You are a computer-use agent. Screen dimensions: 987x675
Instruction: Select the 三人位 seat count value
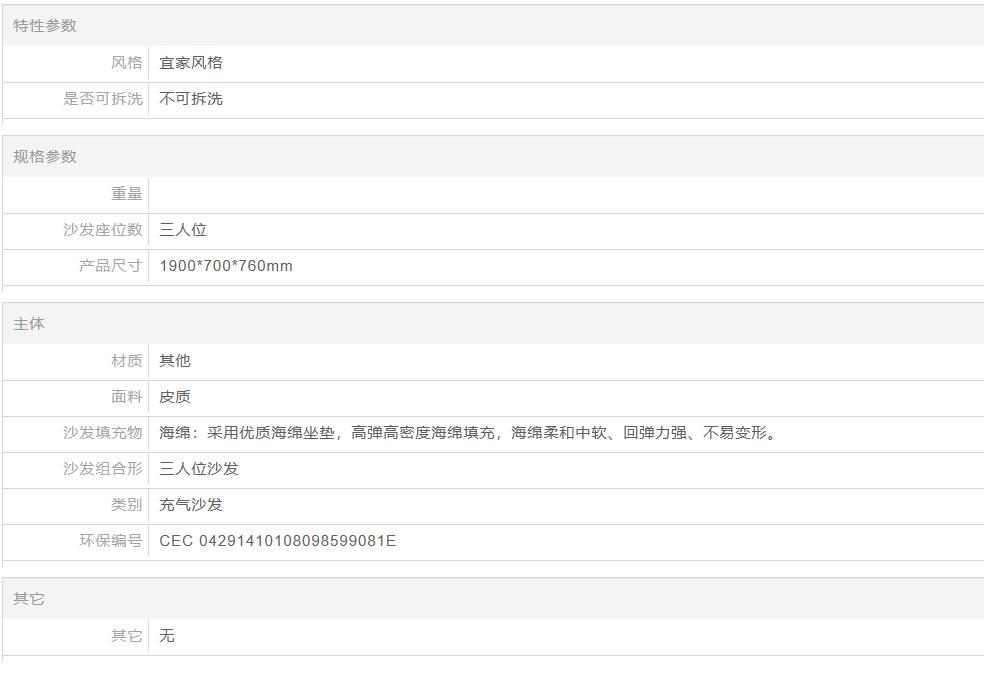(183, 230)
